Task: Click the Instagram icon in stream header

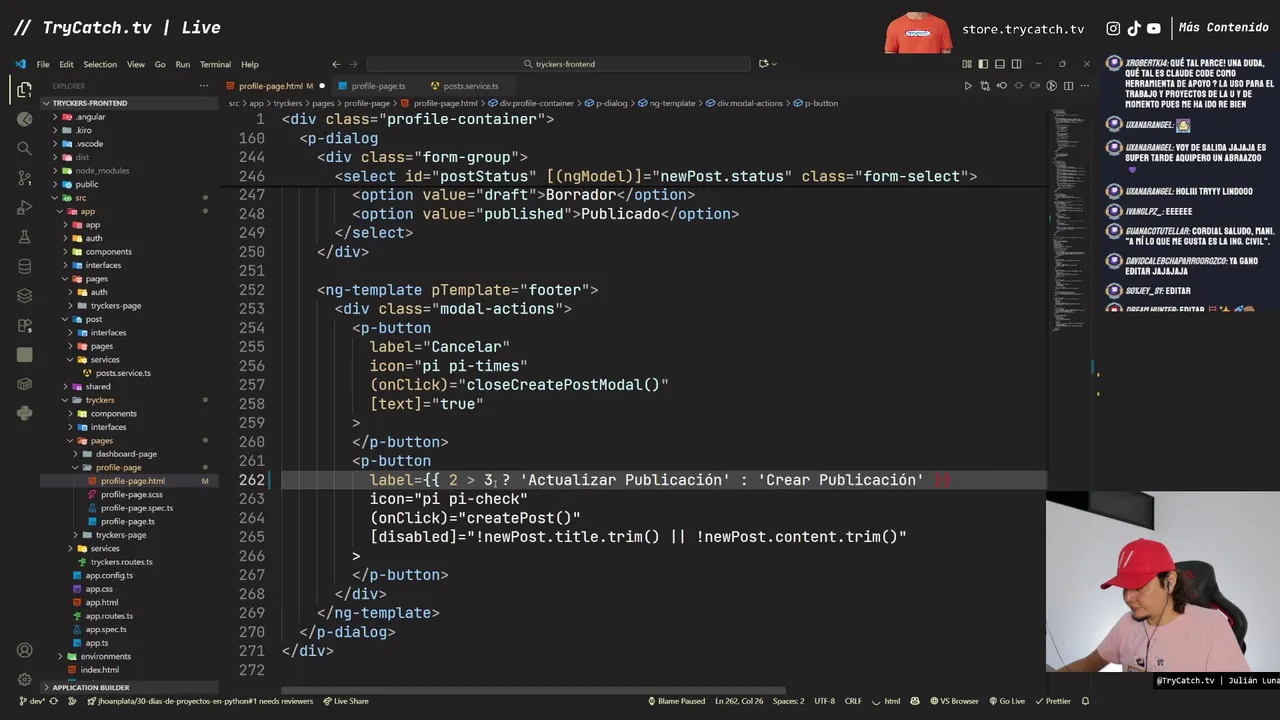Action: pyautogui.click(x=1113, y=28)
